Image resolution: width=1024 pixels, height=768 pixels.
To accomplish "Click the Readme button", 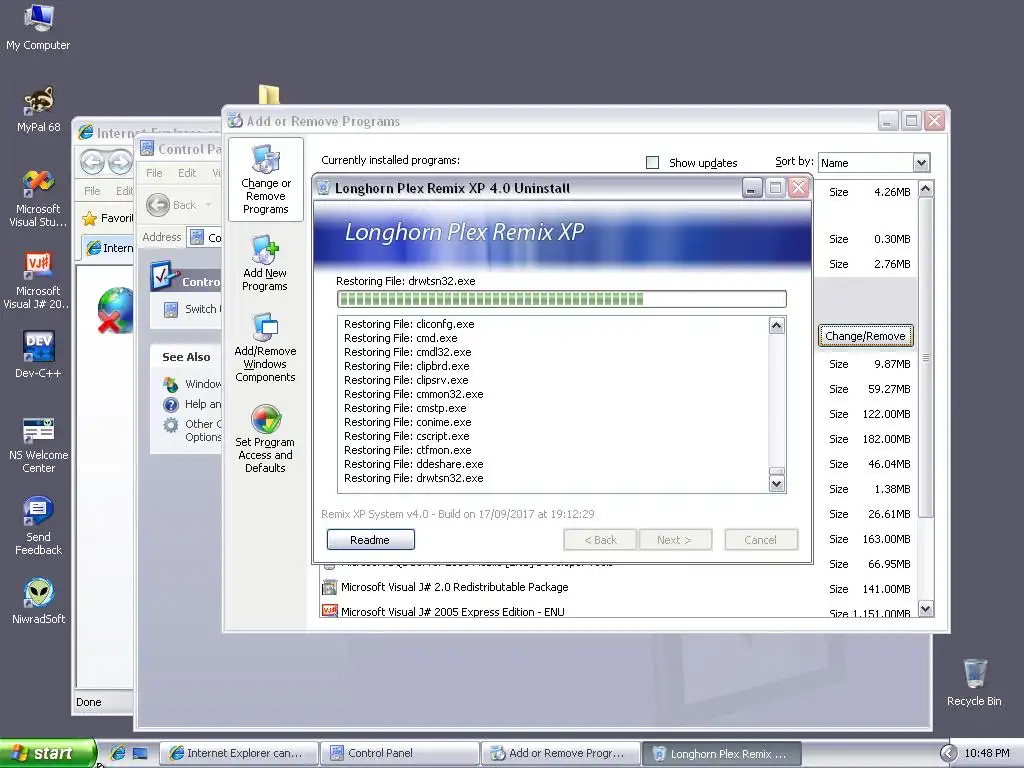I will tap(370, 540).
